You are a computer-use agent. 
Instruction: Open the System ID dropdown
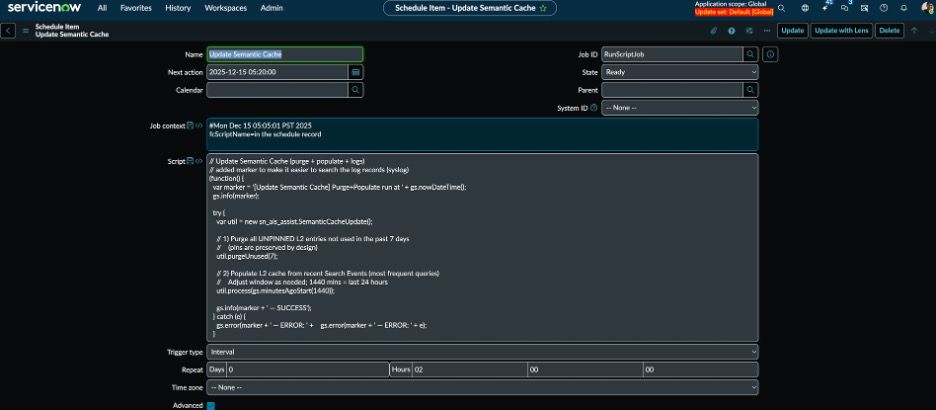[x=680, y=108]
